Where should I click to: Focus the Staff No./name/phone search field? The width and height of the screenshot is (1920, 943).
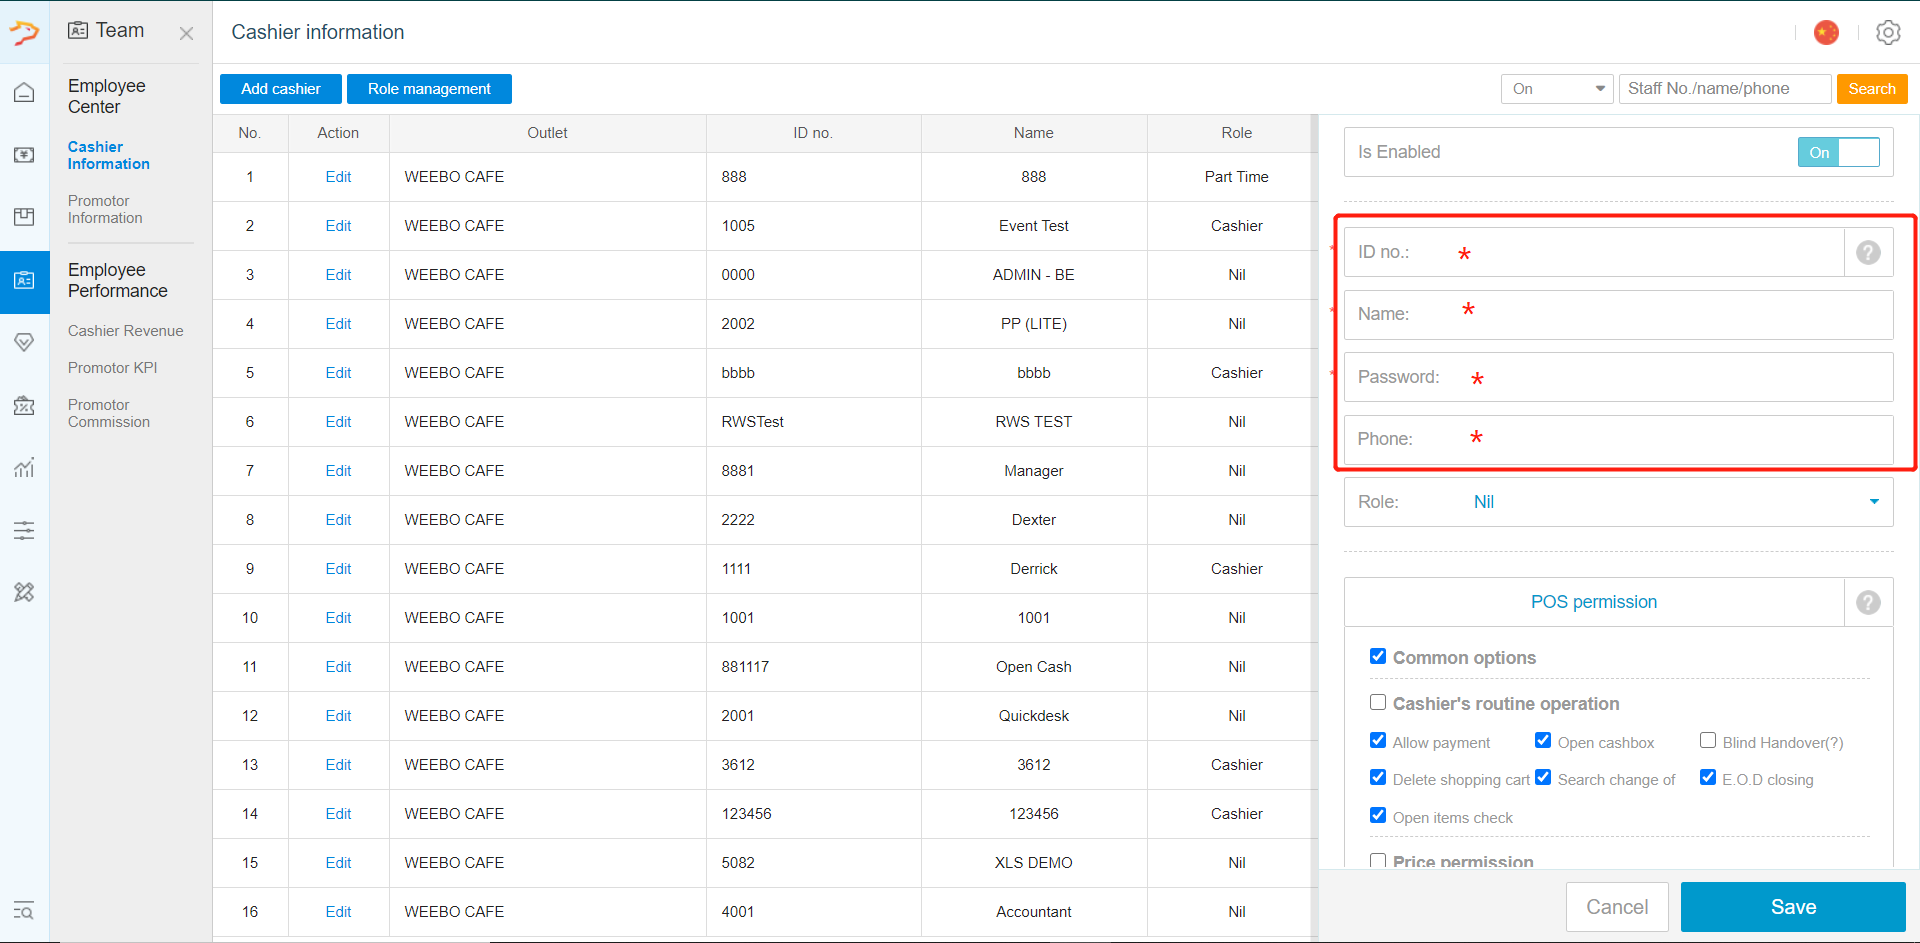click(1725, 89)
